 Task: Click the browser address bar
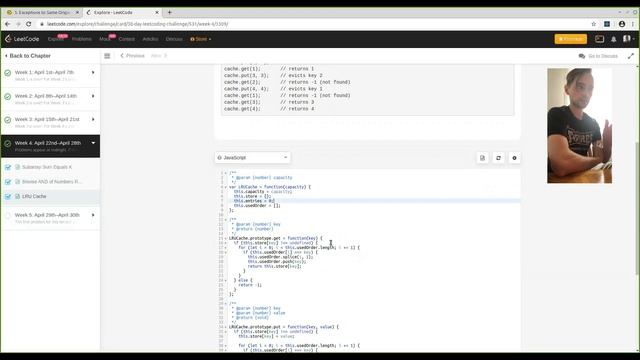(x=314, y=24)
